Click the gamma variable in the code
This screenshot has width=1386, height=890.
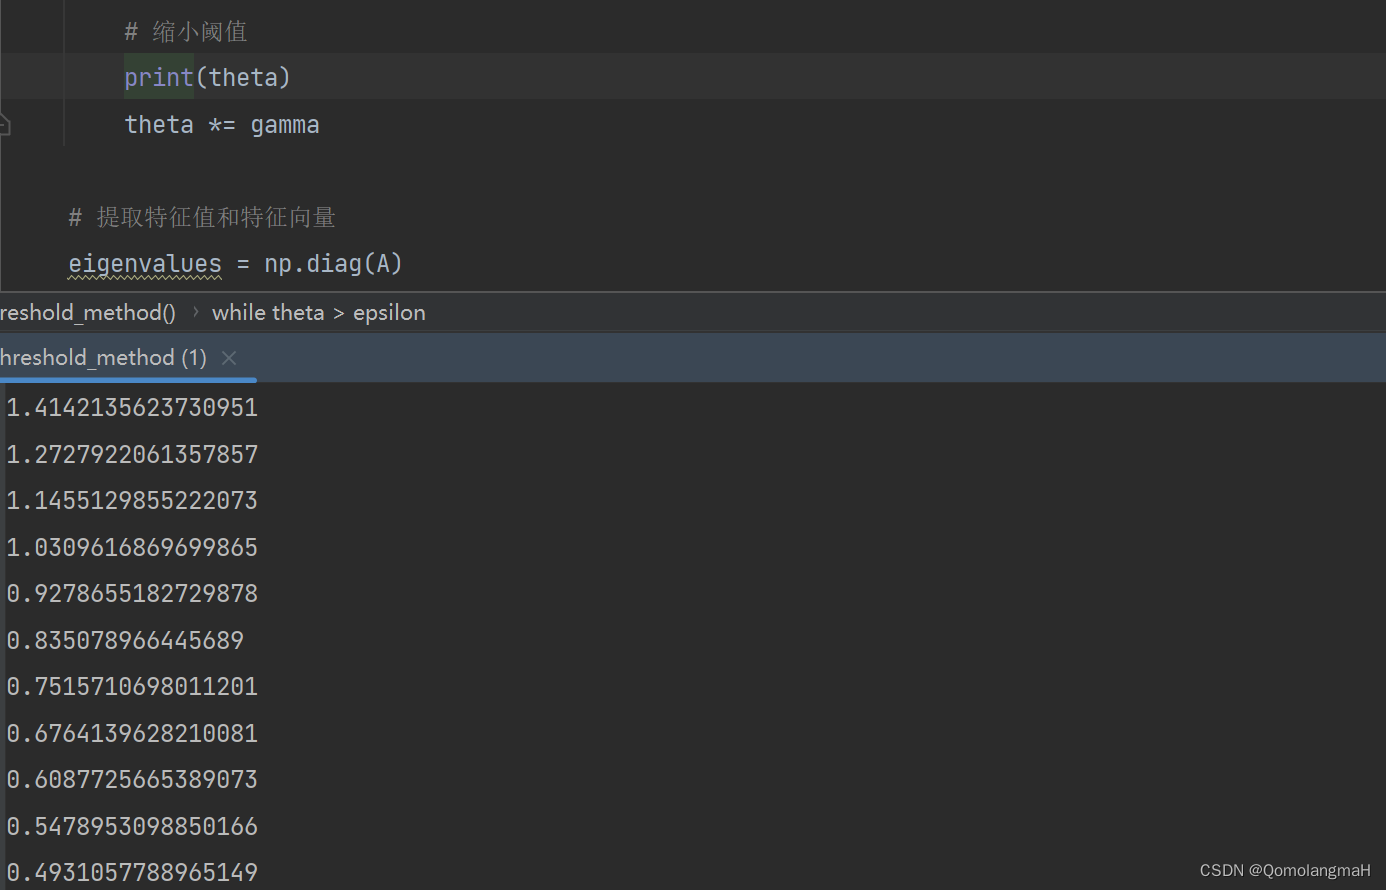[x=285, y=125]
